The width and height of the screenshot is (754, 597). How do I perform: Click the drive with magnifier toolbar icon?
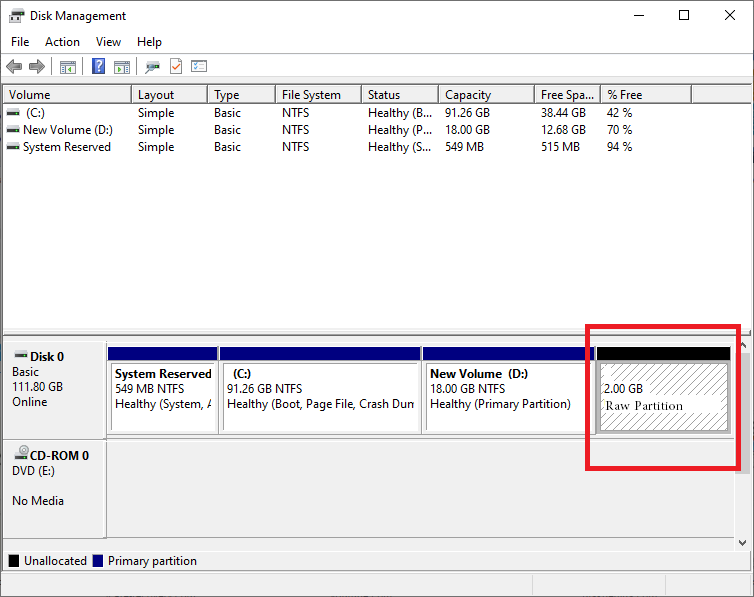click(152, 67)
